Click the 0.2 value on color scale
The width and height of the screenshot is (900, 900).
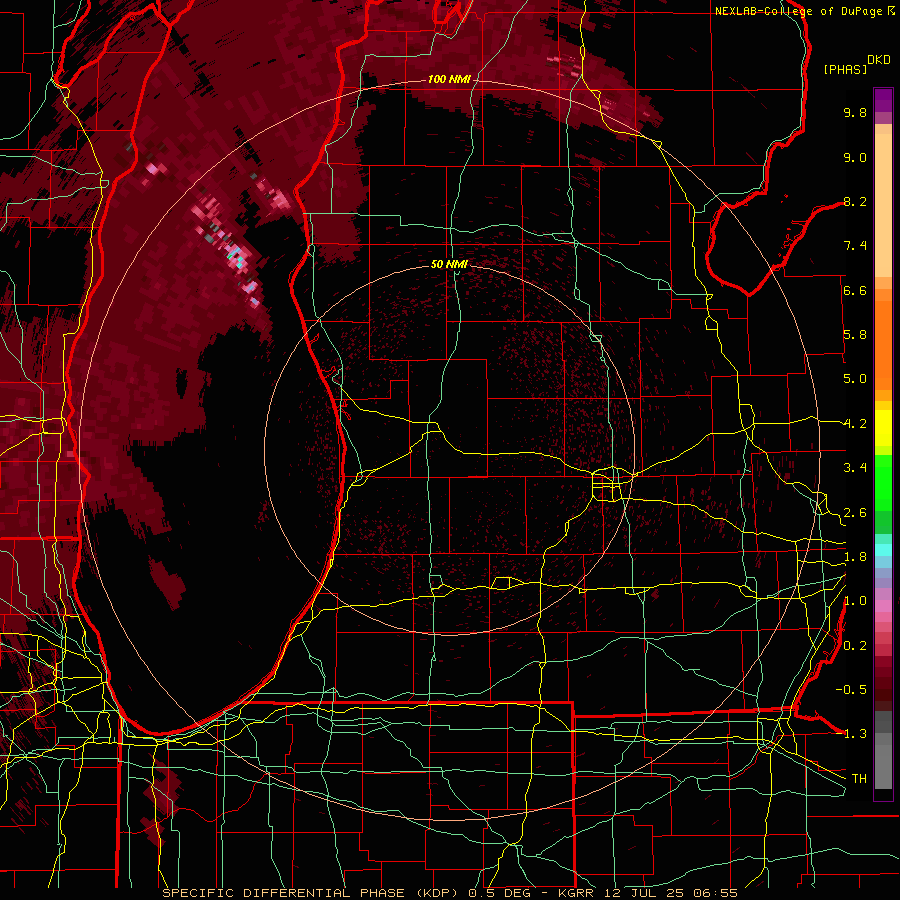coord(855,646)
